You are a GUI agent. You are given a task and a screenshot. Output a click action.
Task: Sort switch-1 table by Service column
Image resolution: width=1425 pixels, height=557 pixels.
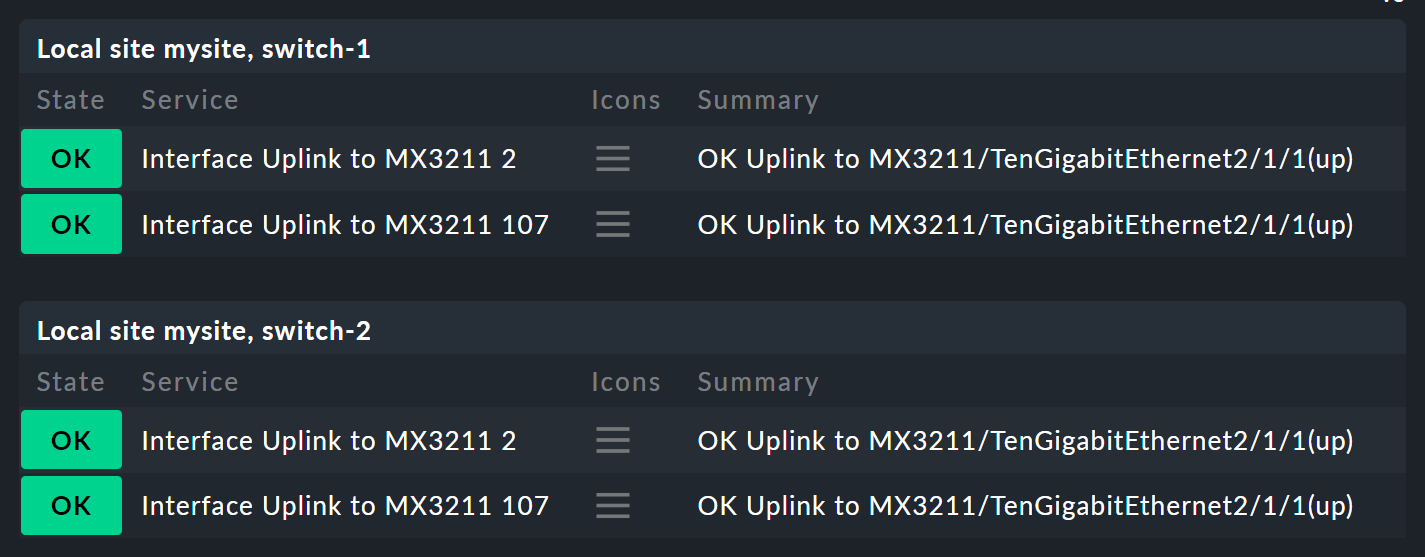click(190, 100)
